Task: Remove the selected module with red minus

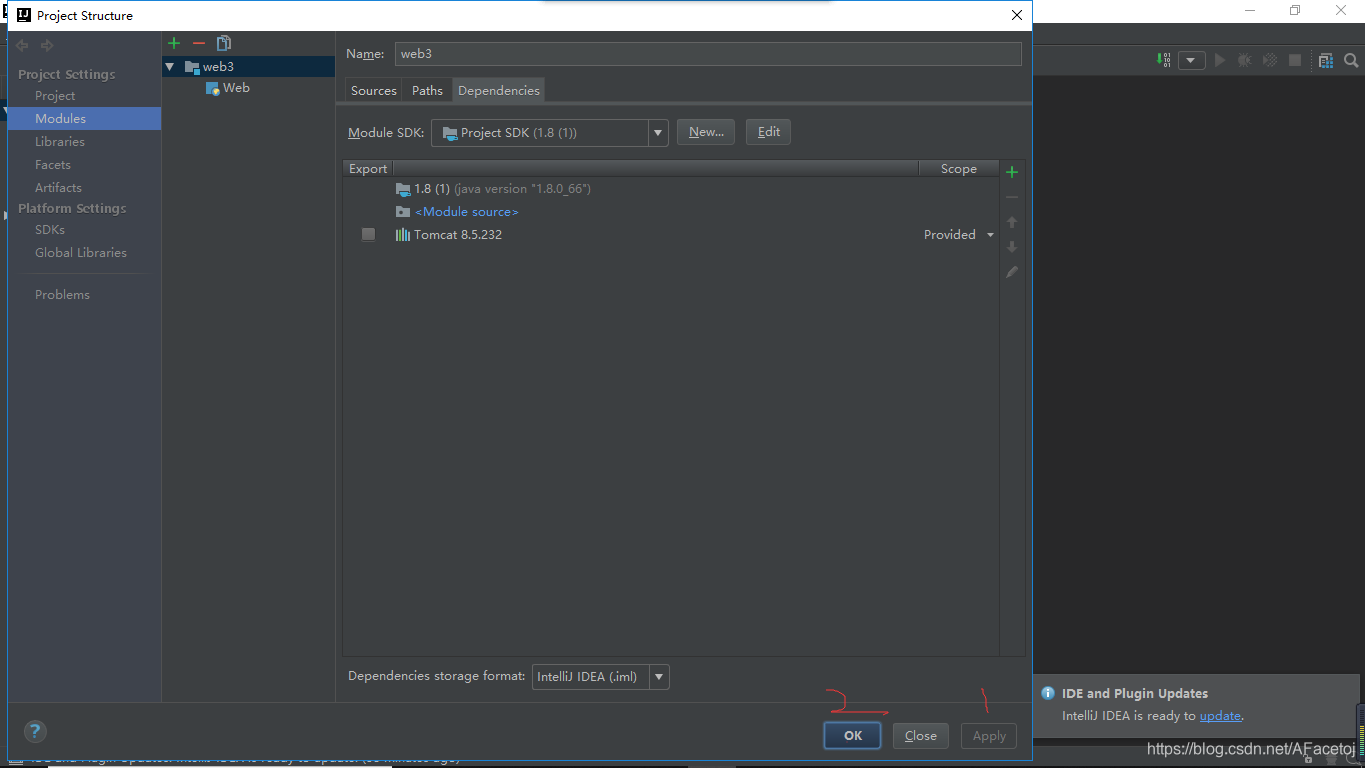Action: coord(198,43)
